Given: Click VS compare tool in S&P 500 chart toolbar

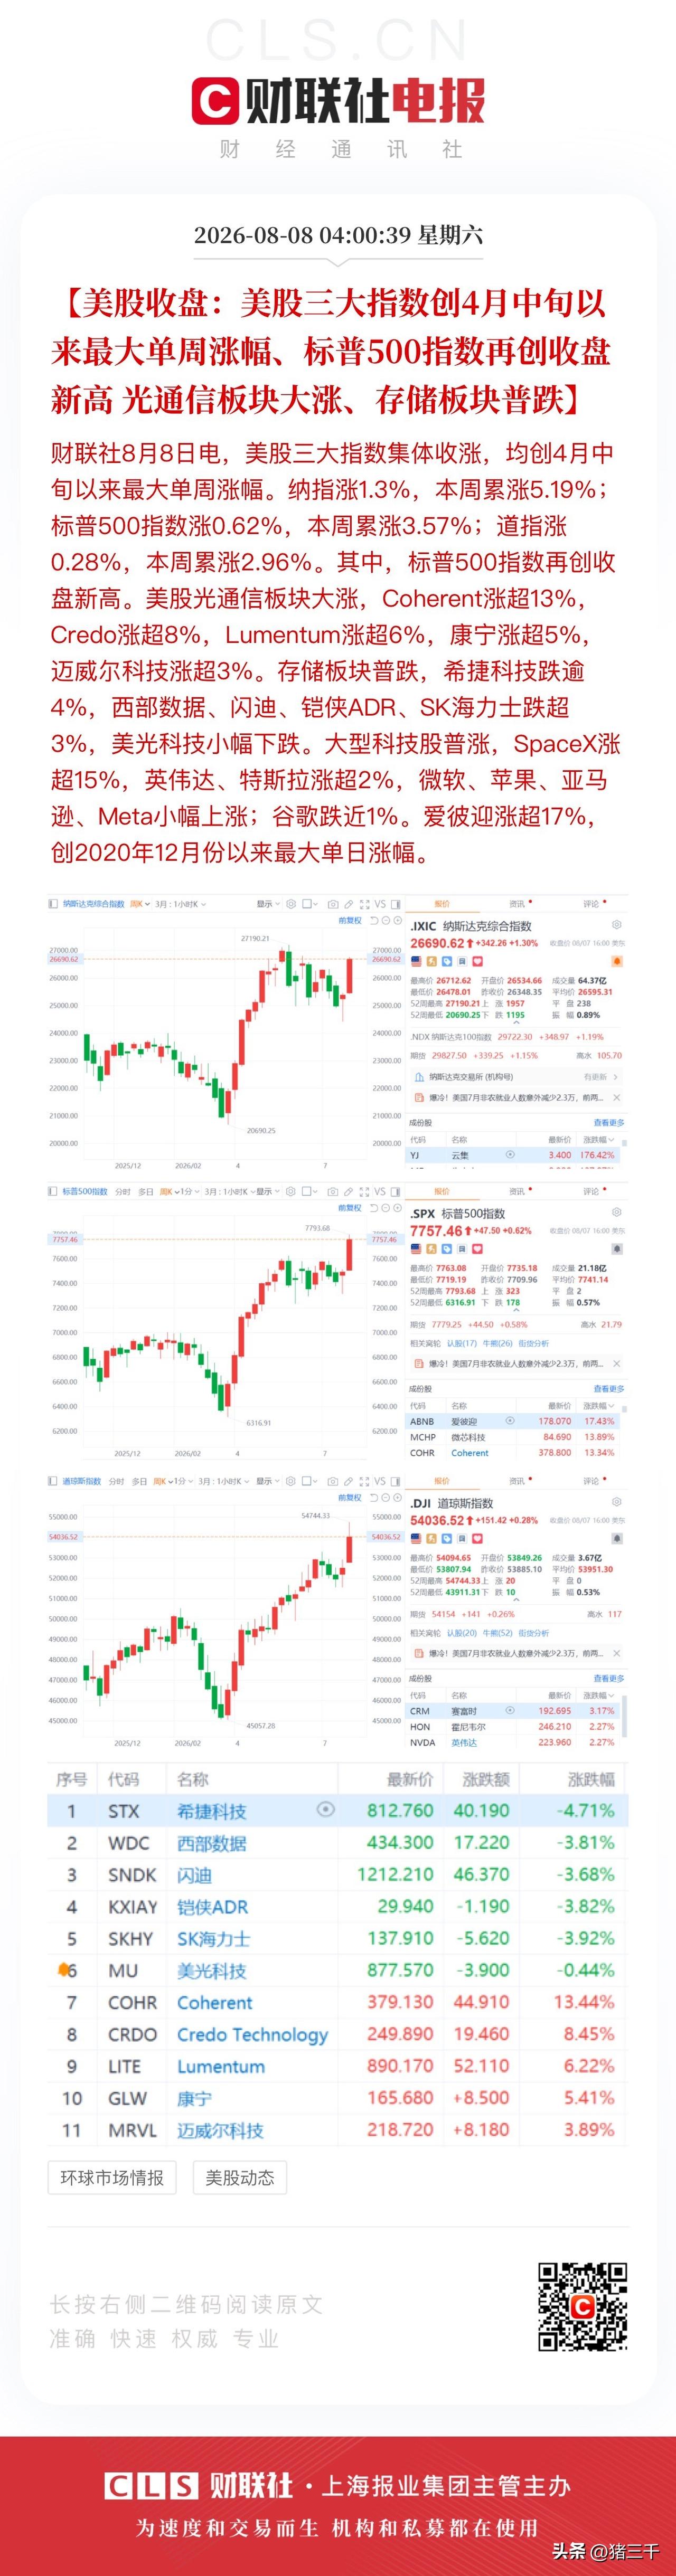Looking at the screenshot, I should coord(380,1192).
